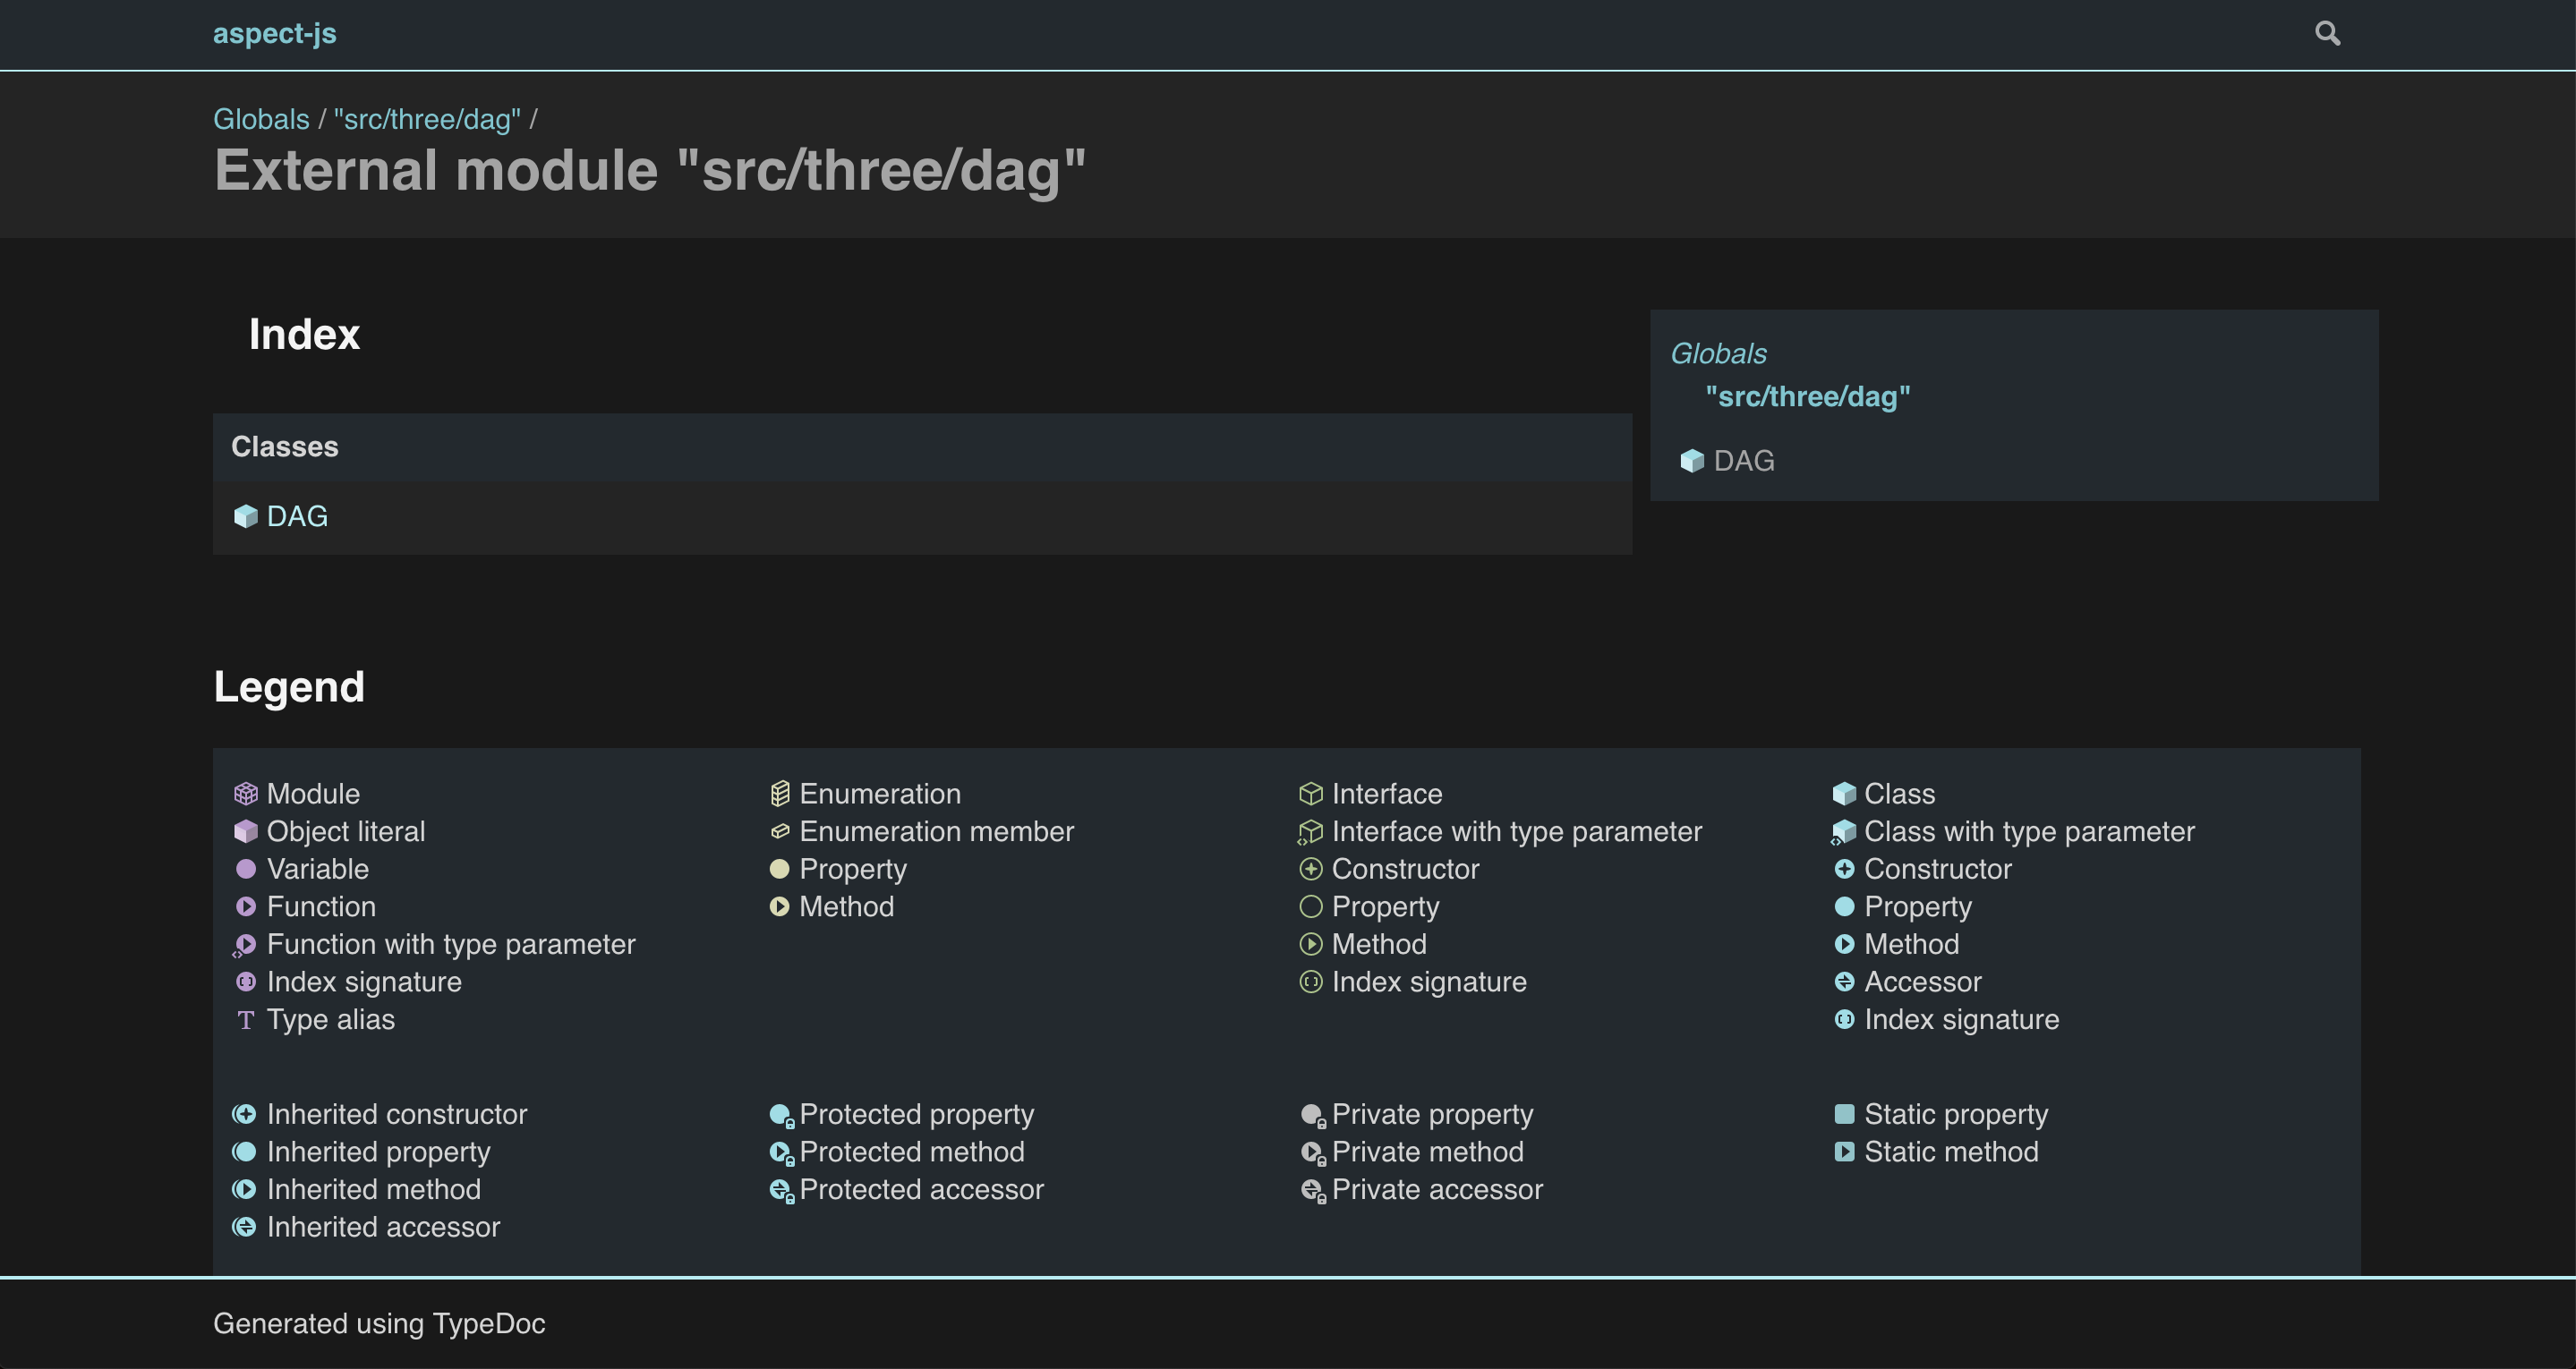Image resolution: width=2576 pixels, height=1369 pixels.
Task: Click the Classes section heading
Action: tap(285, 447)
